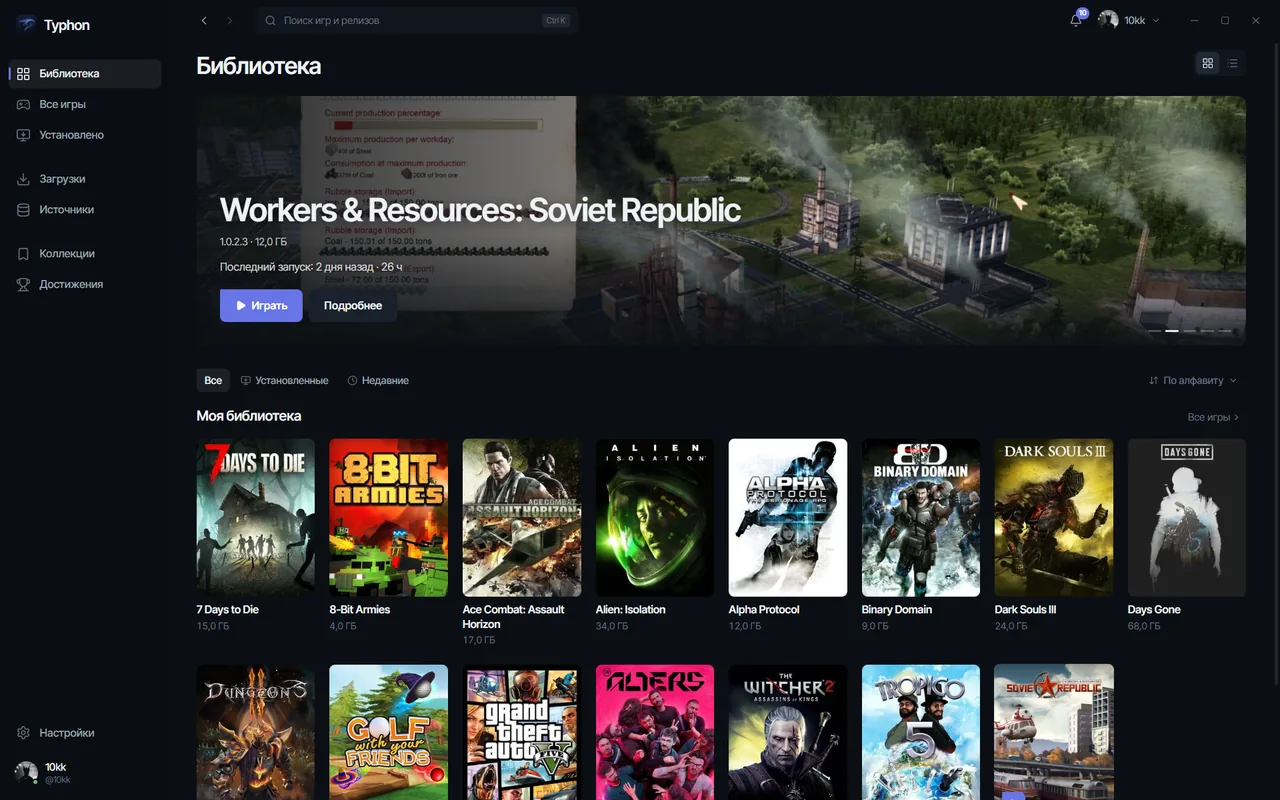Open The Alters cover
Screen dimensions: 1280x800
655,732
